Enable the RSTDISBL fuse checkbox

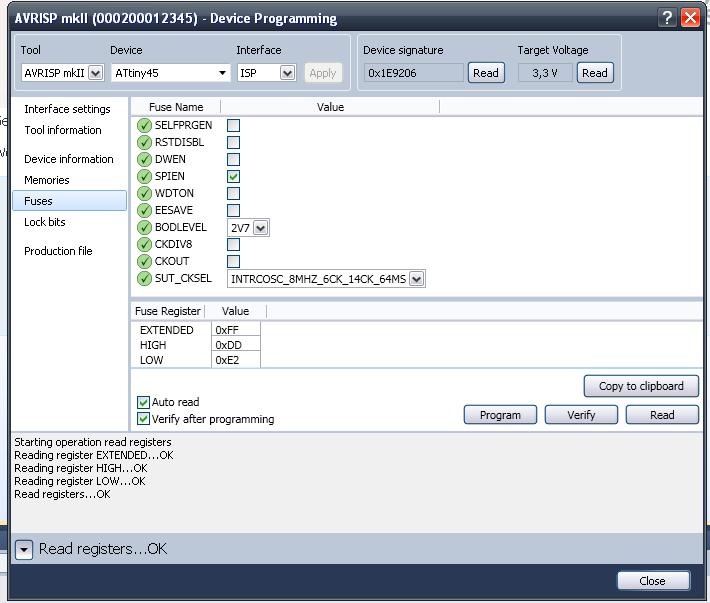[233, 143]
